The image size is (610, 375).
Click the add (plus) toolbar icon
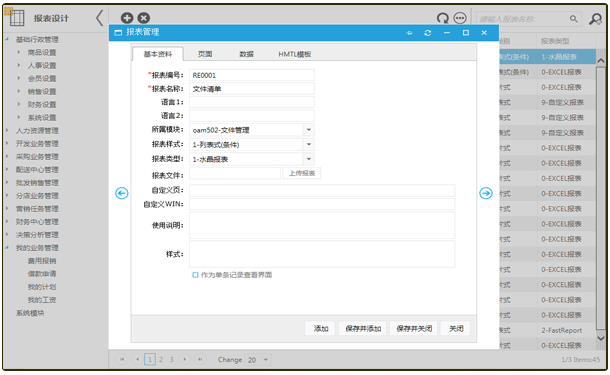(x=127, y=18)
